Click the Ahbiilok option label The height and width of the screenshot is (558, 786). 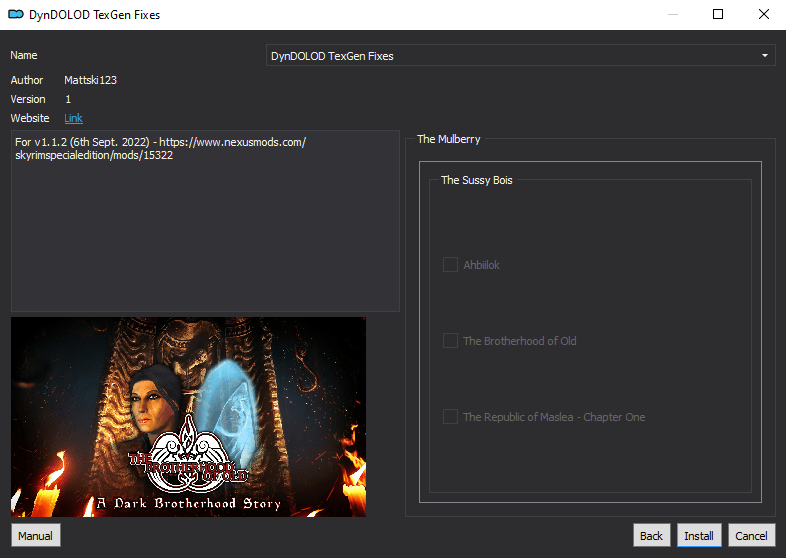tap(481, 265)
